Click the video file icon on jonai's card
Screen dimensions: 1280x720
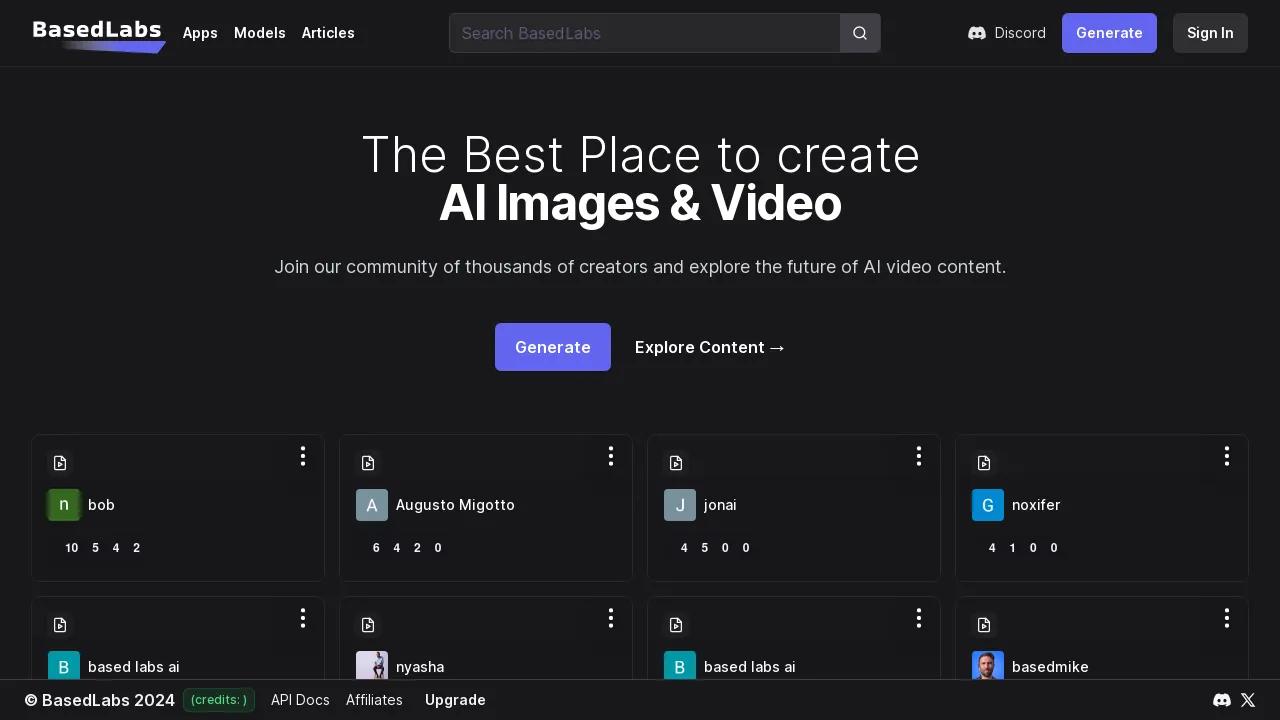pyautogui.click(x=676, y=463)
